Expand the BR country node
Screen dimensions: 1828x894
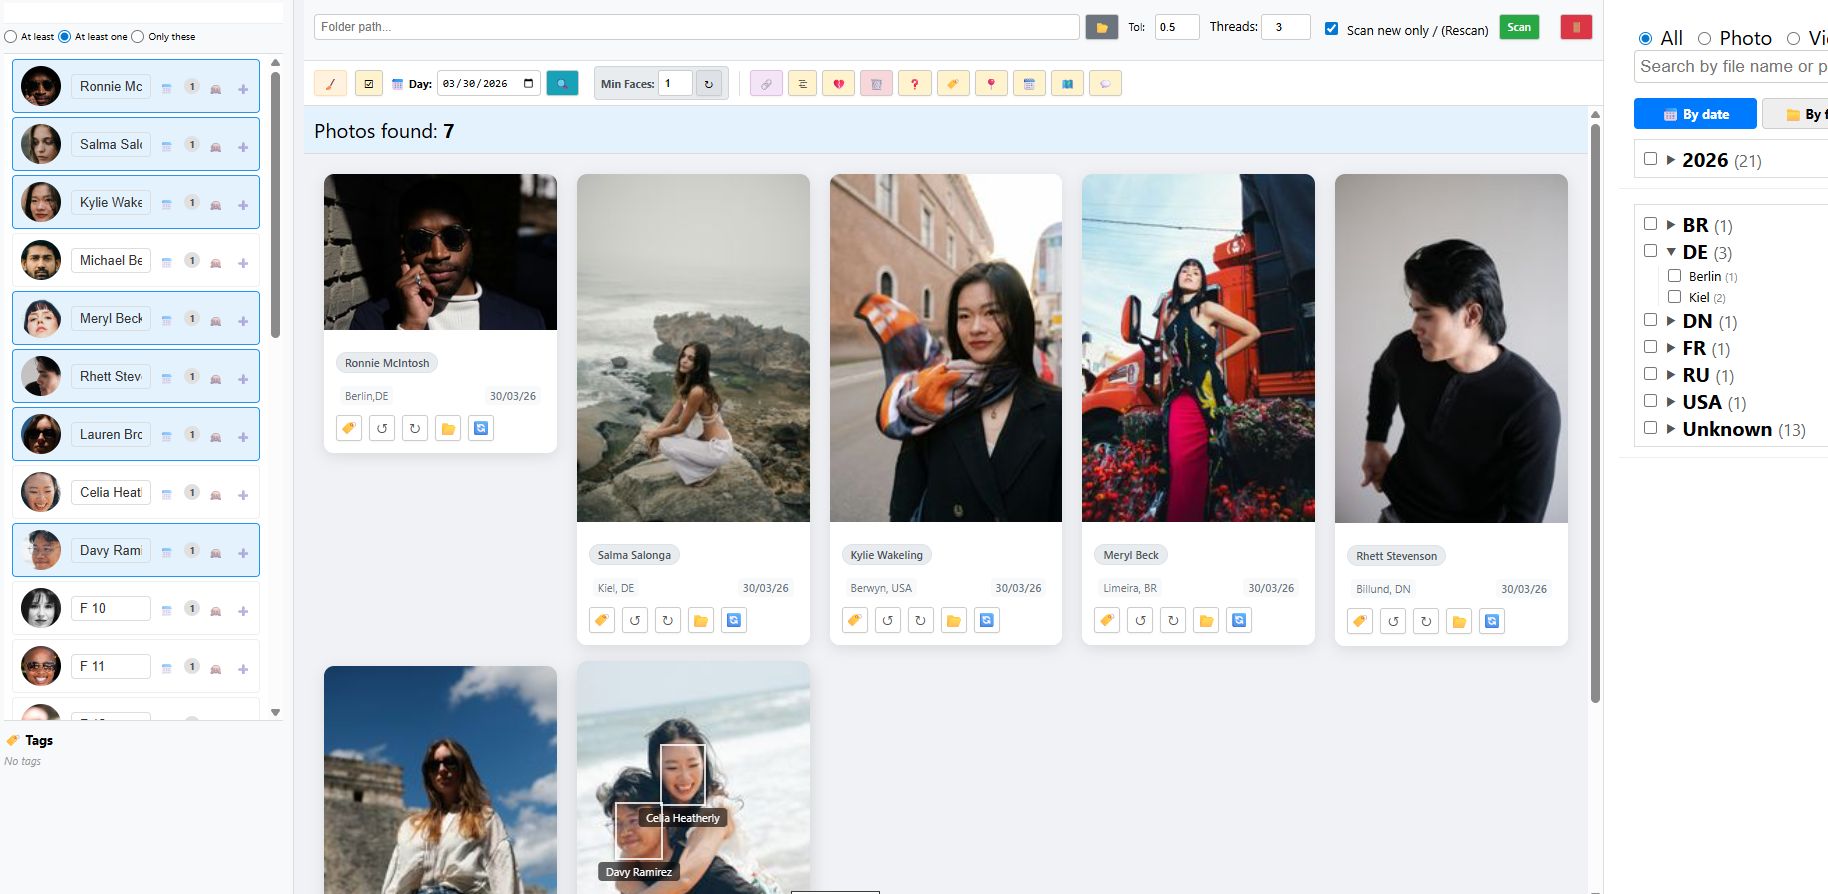(1671, 224)
